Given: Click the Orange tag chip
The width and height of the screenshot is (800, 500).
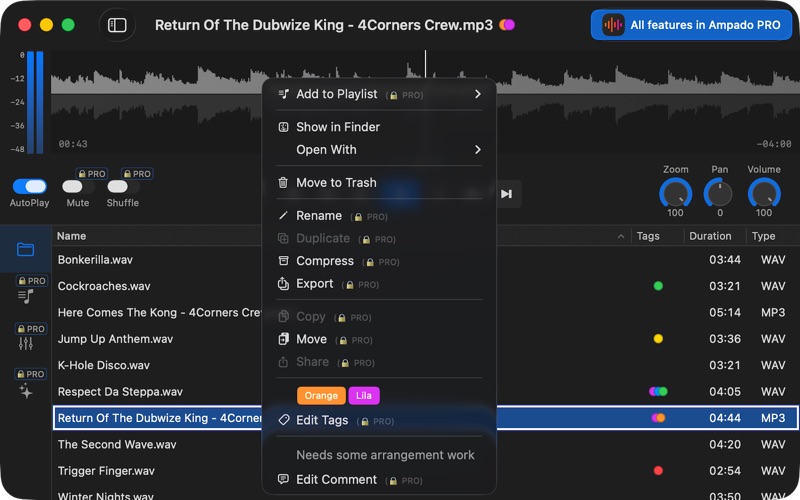Looking at the screenshot, I should point(321,395).
